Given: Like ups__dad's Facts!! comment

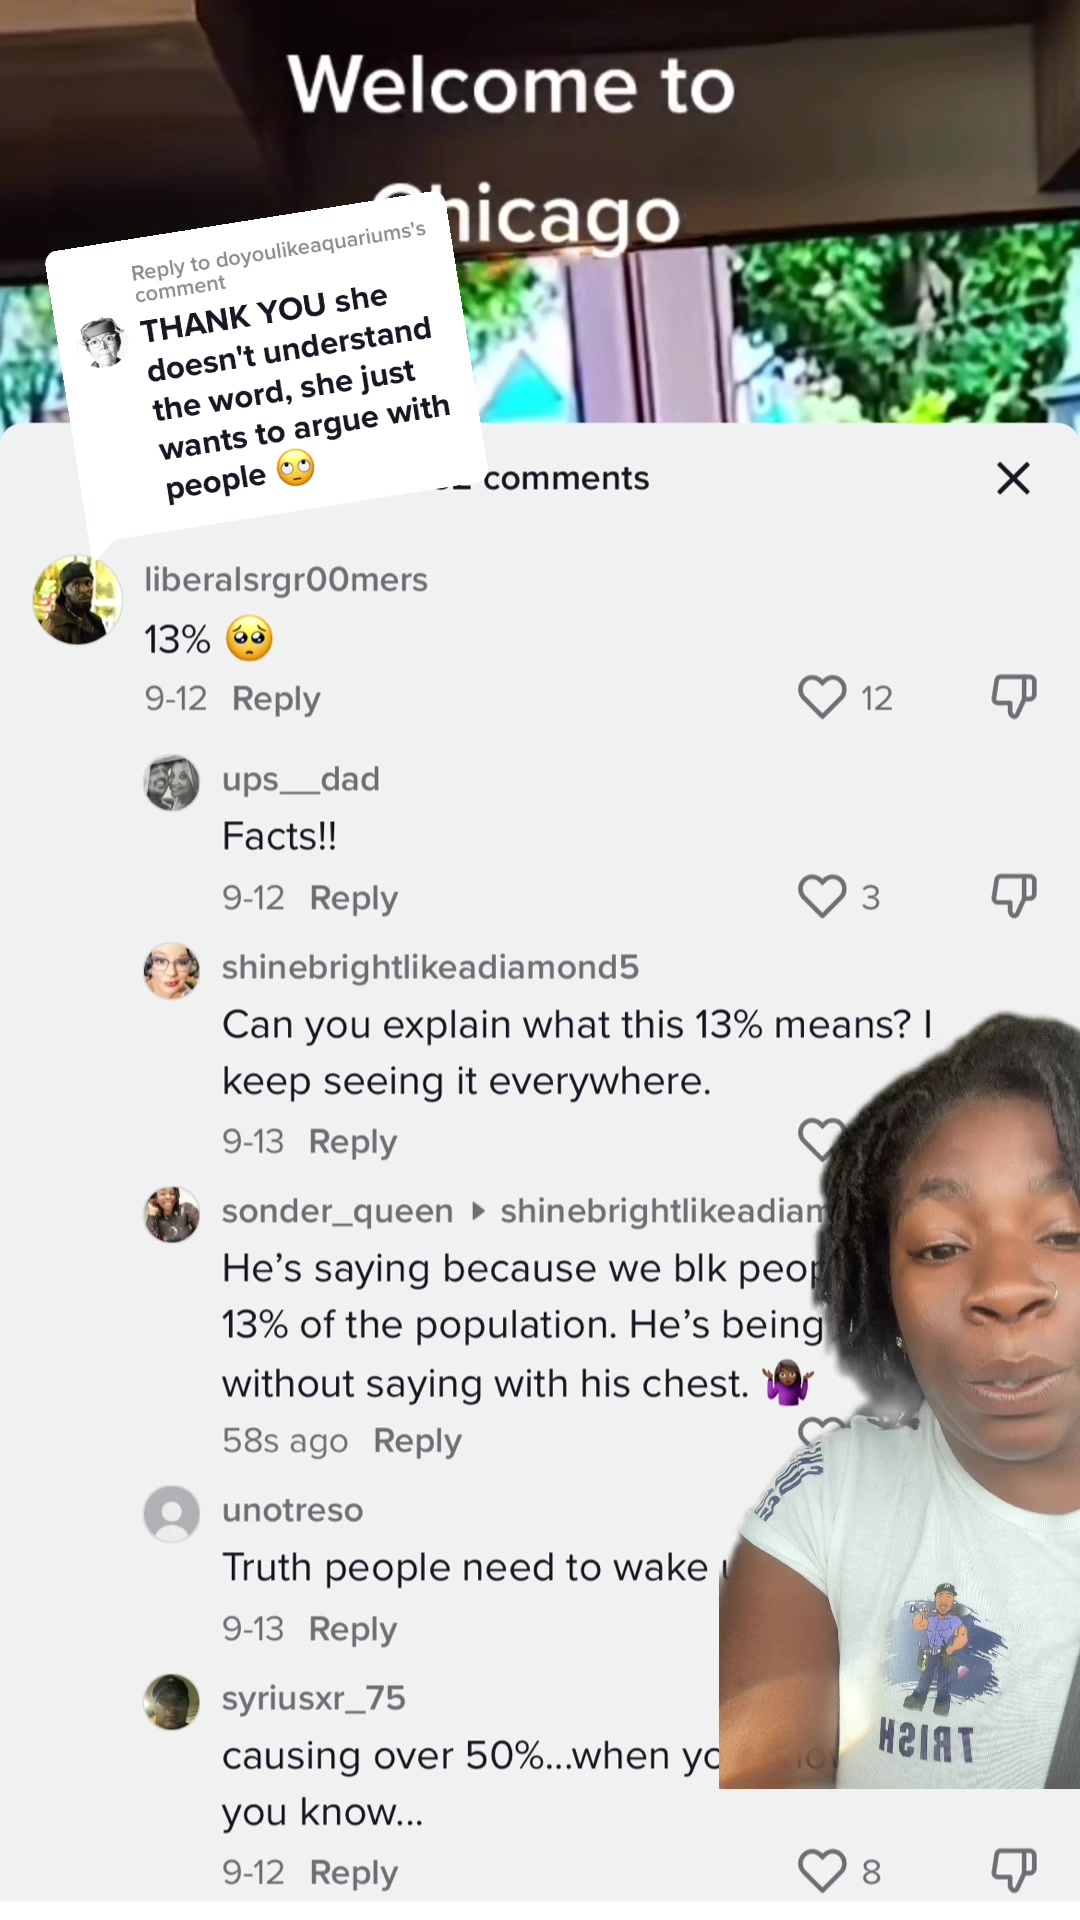Looking at the screenshot, I should [x=822, y=896].
